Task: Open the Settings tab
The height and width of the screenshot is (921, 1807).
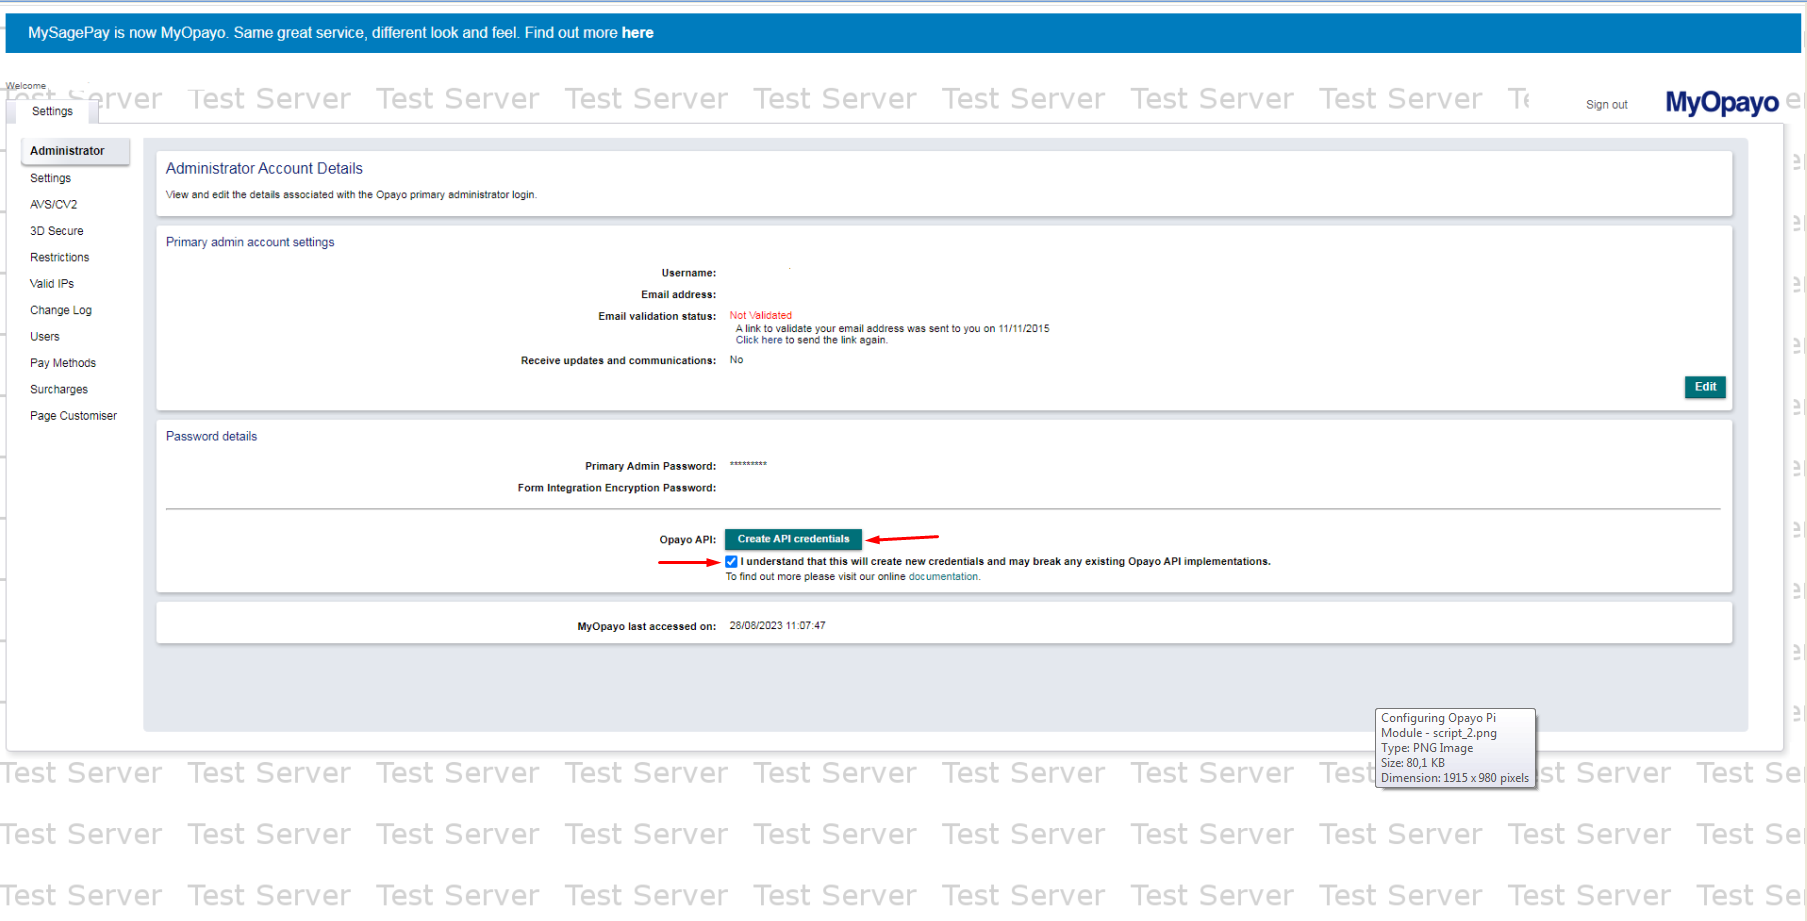Action: coord(52,111)
